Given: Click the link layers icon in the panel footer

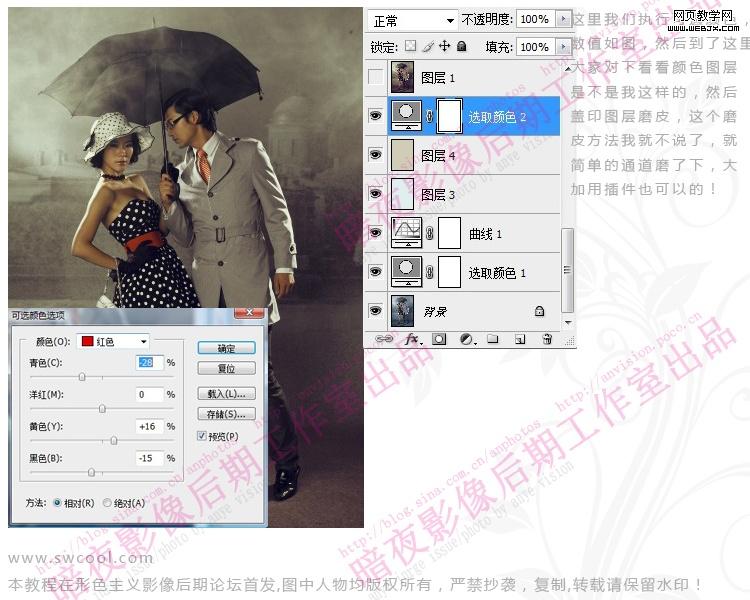Looking at the screenshot, I should click(x=384, y=339).
